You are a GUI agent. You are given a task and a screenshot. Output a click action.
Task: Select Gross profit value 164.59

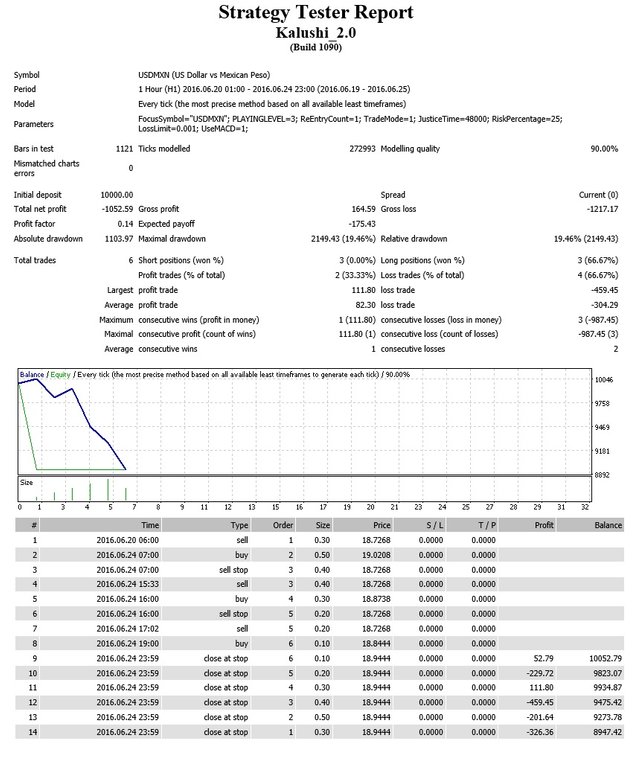(x=364, y=209)
